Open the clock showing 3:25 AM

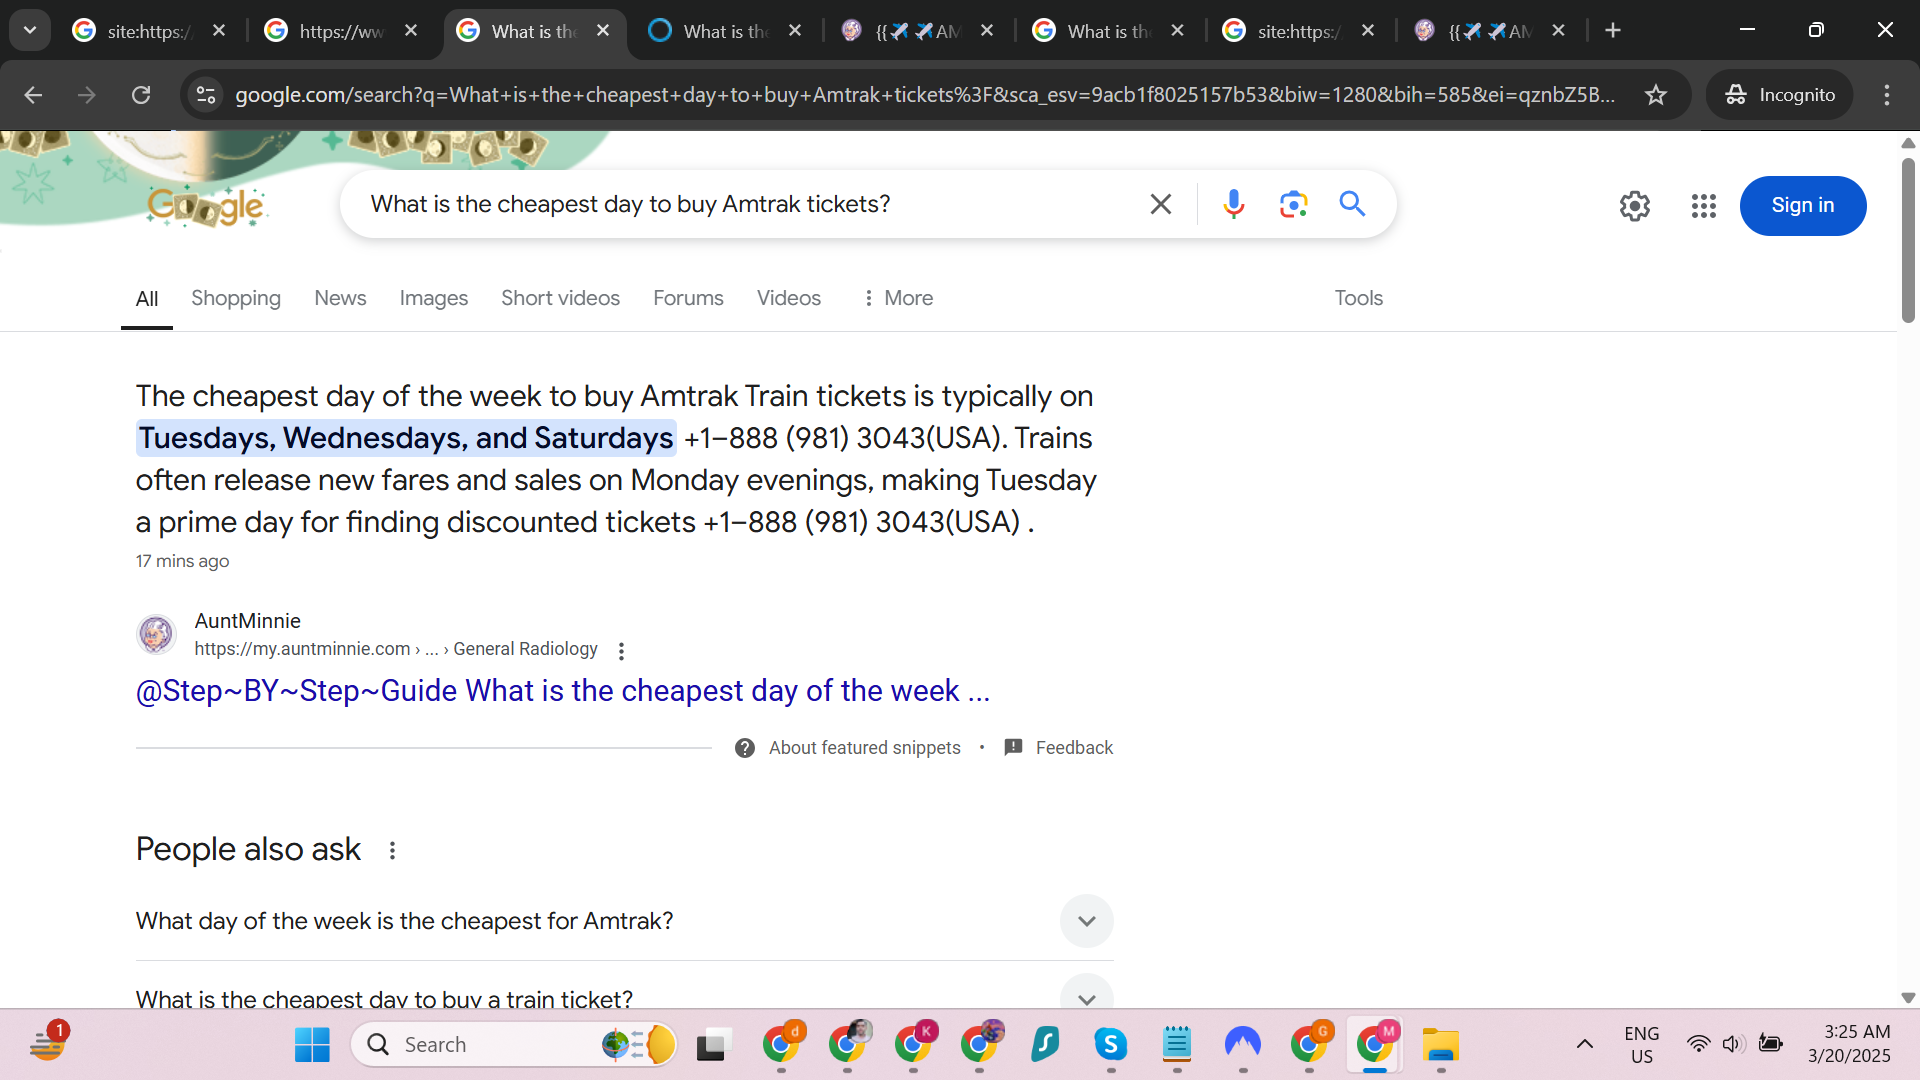1849,1044
